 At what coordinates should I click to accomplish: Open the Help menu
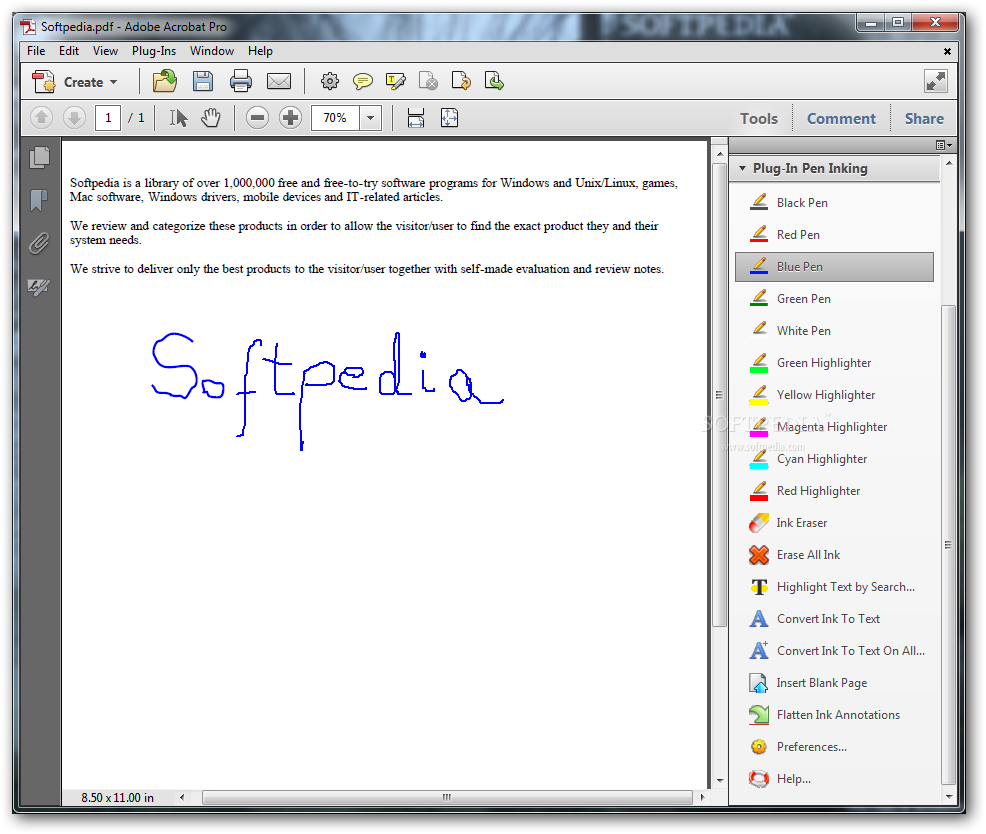click(260, 51)
